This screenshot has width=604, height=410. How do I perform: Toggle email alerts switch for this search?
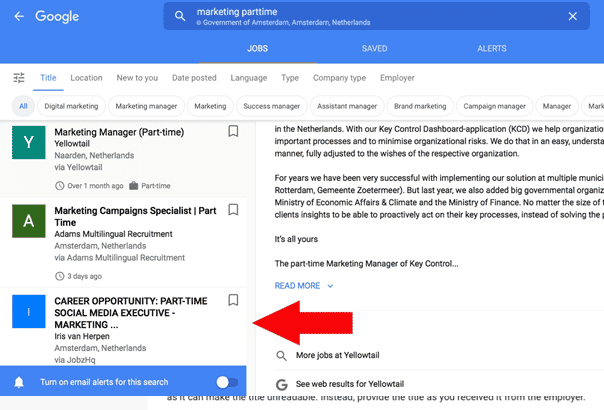point(227,382)
